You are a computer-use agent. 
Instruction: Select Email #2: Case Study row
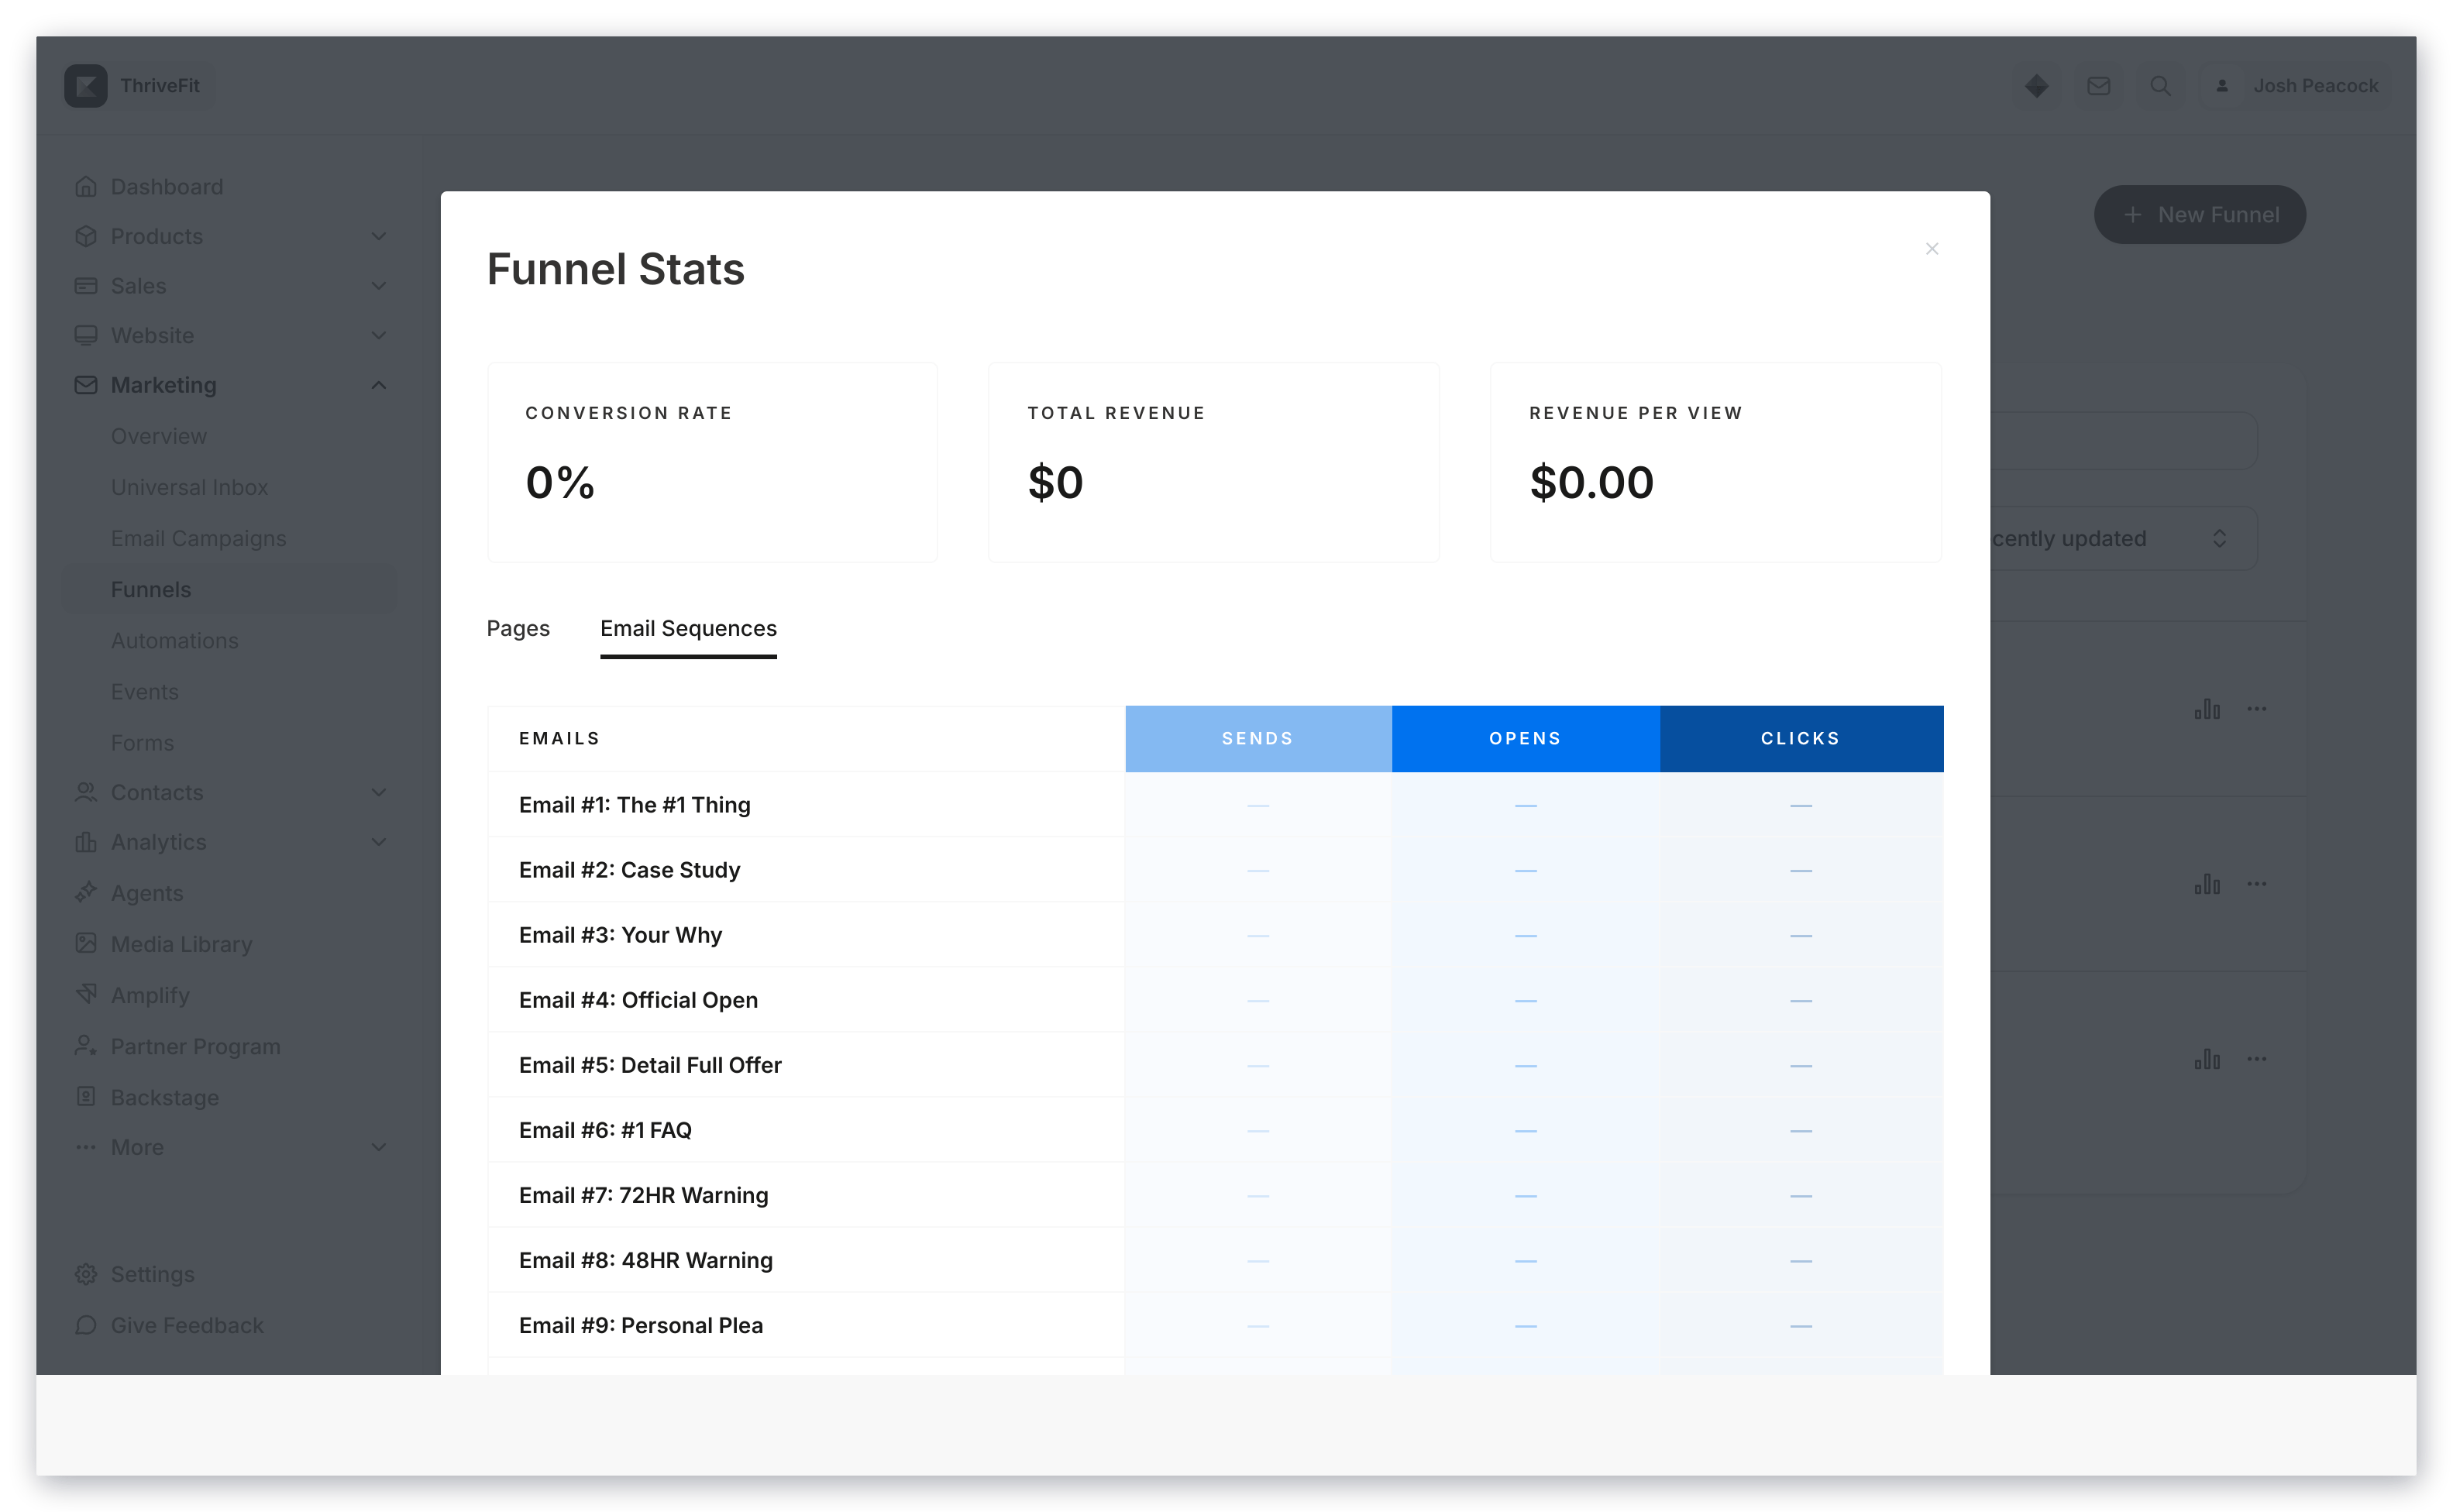click(1215, 869)
